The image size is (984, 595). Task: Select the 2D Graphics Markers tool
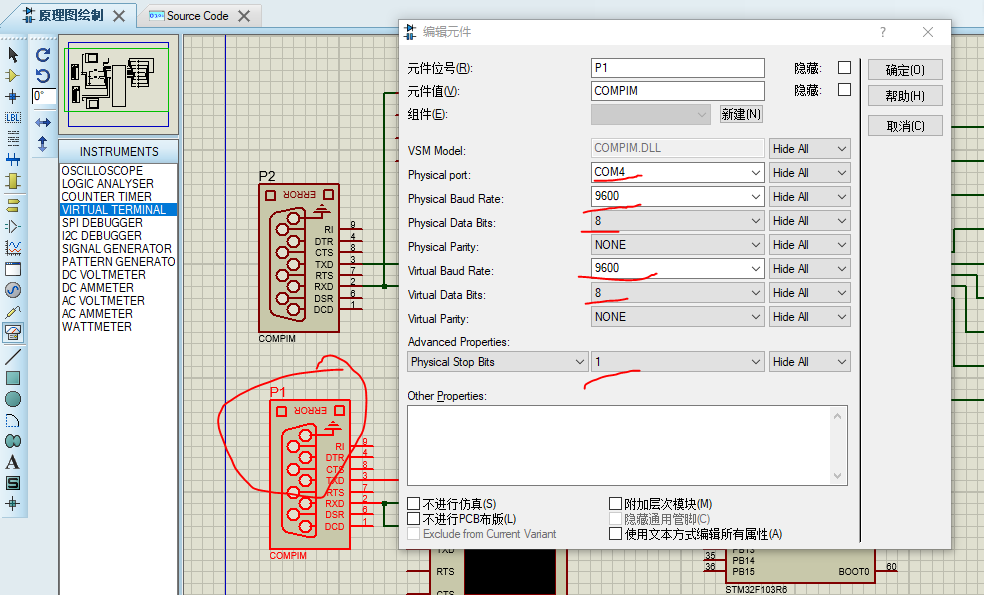point(13,503)
